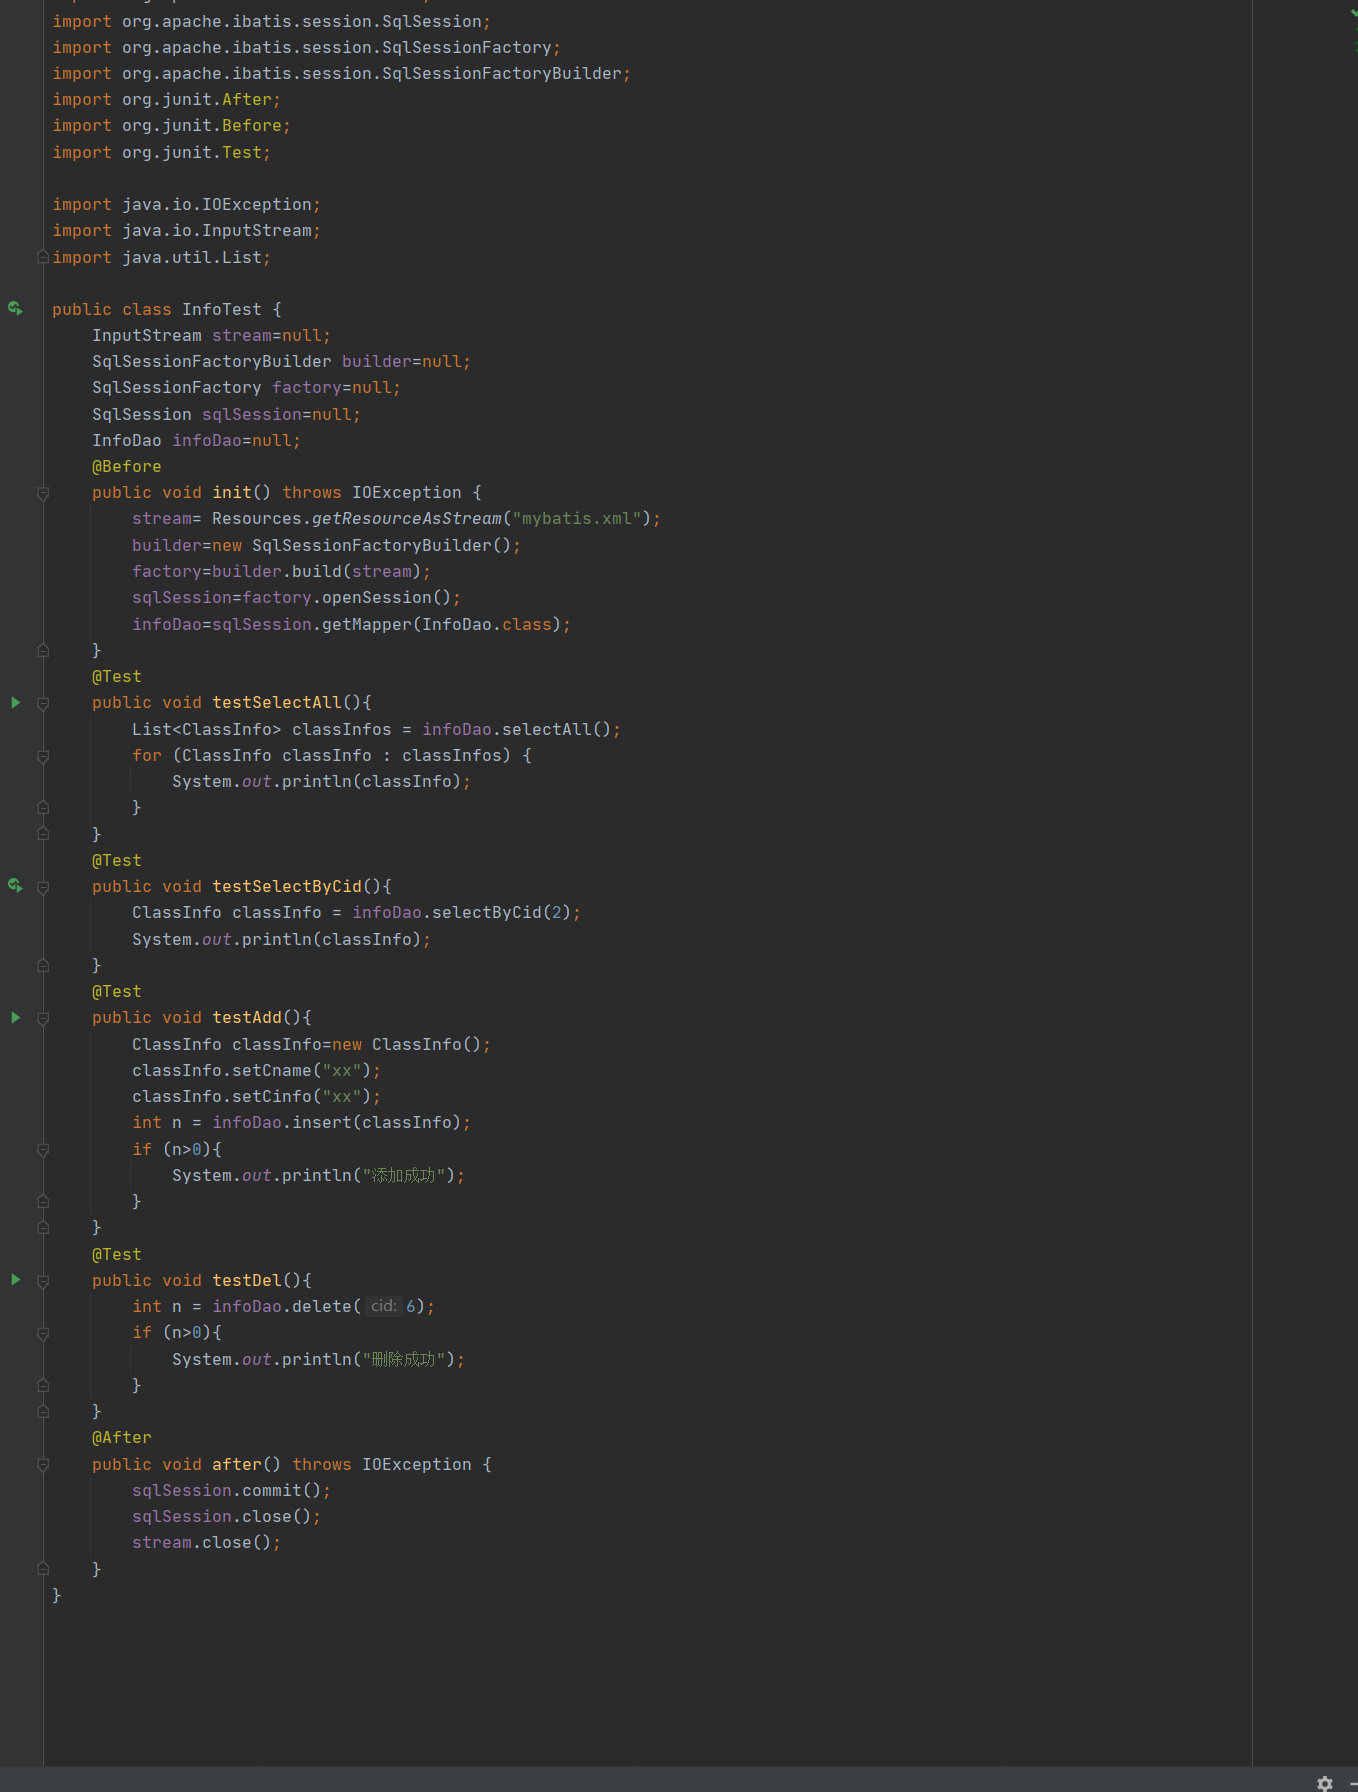This screenshot has height=1792, width=1358.
Task: Click selectByCid(2) call
Action: tap(502, 912)
